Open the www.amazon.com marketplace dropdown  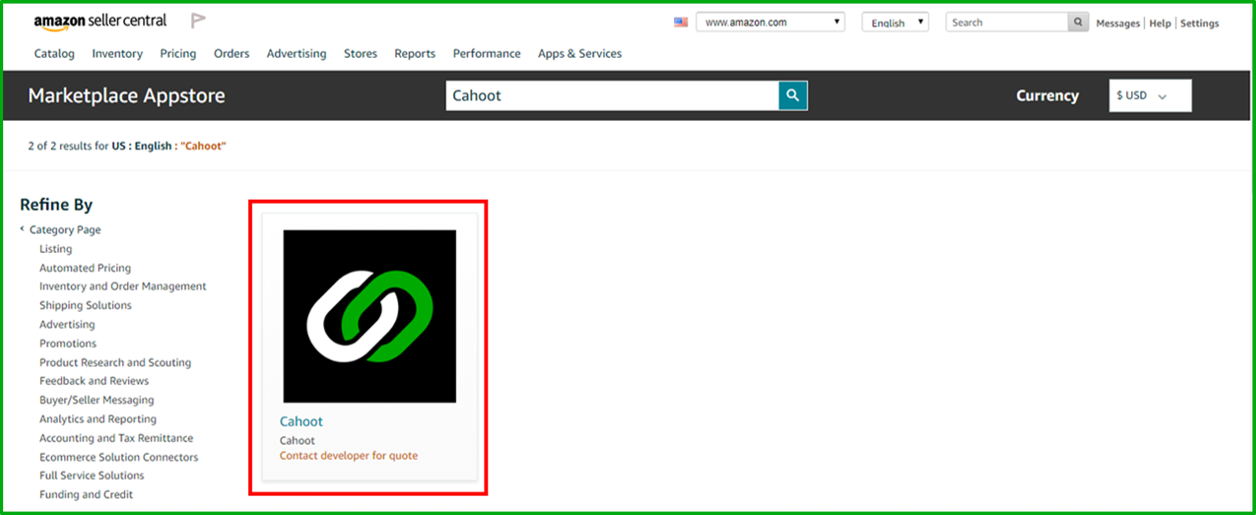point(770,22)
